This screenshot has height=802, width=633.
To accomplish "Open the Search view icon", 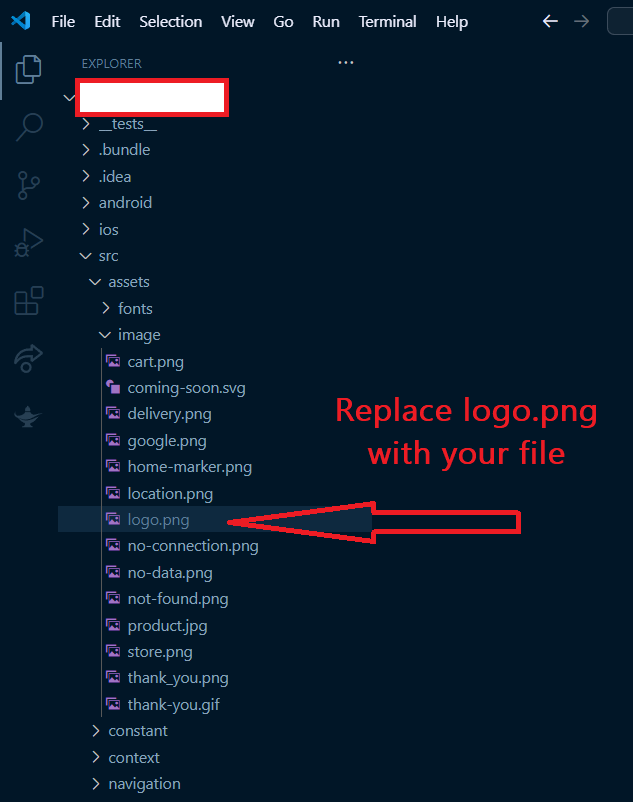I will (29, 126).
